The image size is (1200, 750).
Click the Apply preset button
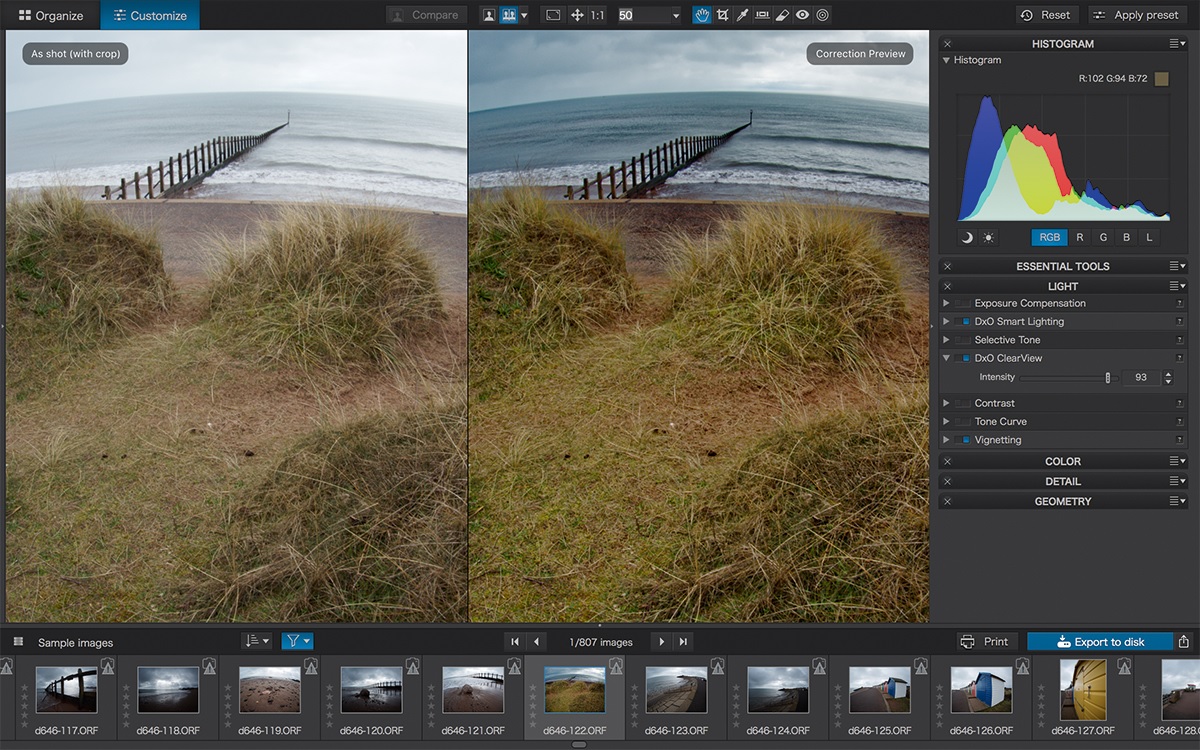pos(1138,15)
